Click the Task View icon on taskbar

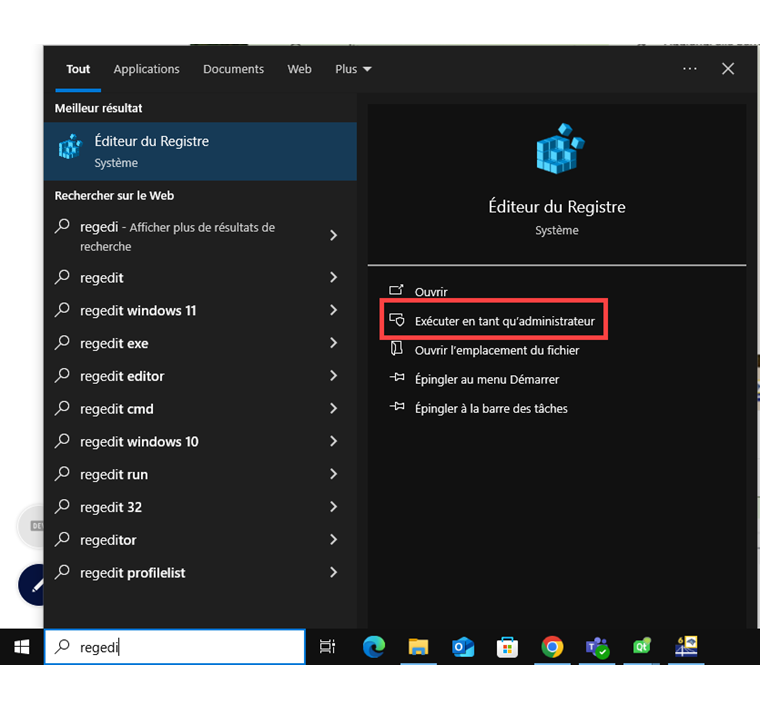coord(327,647)
